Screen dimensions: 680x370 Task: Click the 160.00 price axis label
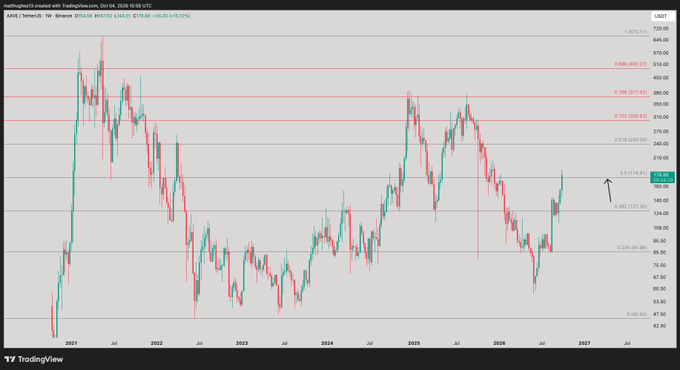click(x=661, y=187)
